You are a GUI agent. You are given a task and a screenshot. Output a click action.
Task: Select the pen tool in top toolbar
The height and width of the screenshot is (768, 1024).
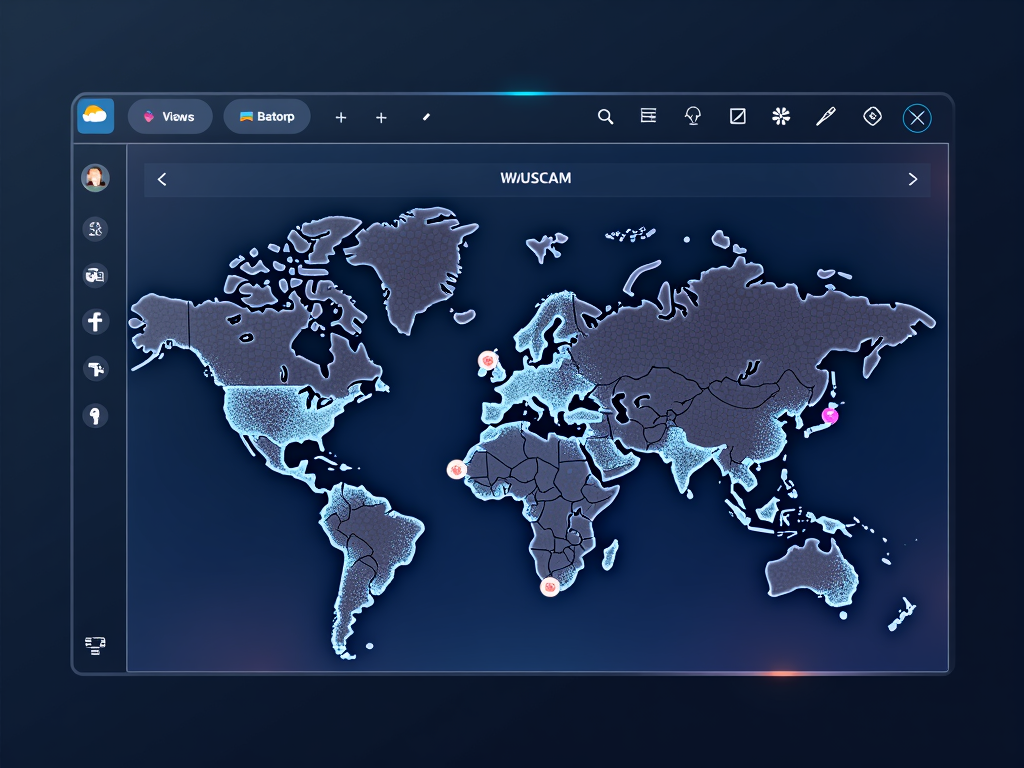pos(825,117)
